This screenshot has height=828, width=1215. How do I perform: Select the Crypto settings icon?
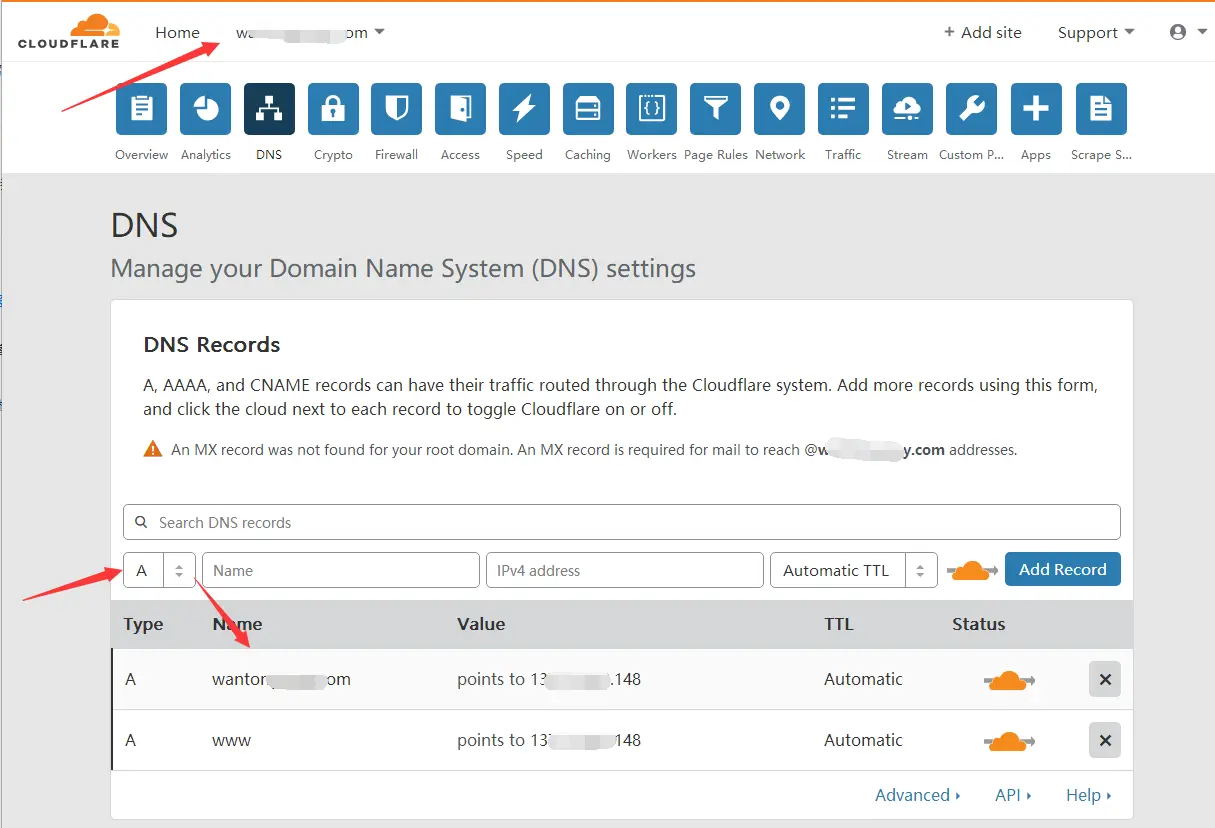332,109
